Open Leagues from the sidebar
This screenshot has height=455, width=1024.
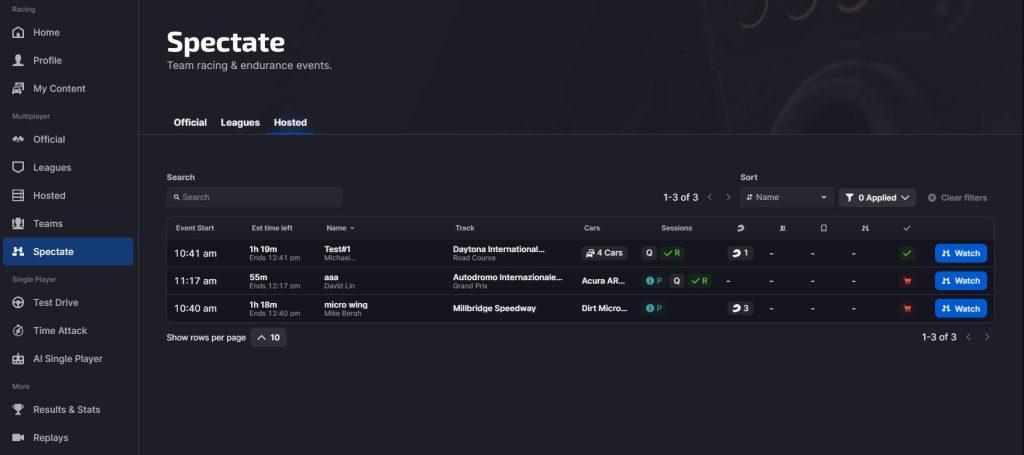(52, 167)
